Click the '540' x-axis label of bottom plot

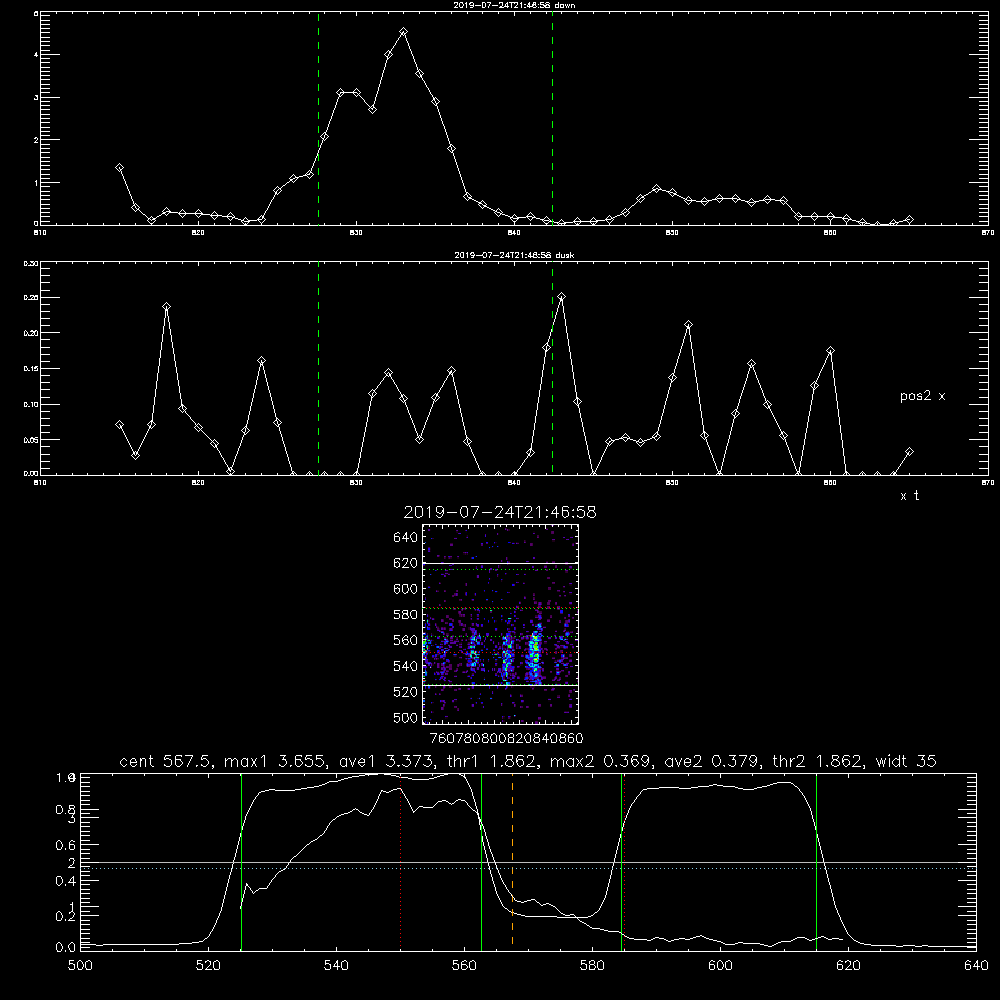[x=336, y=966]
